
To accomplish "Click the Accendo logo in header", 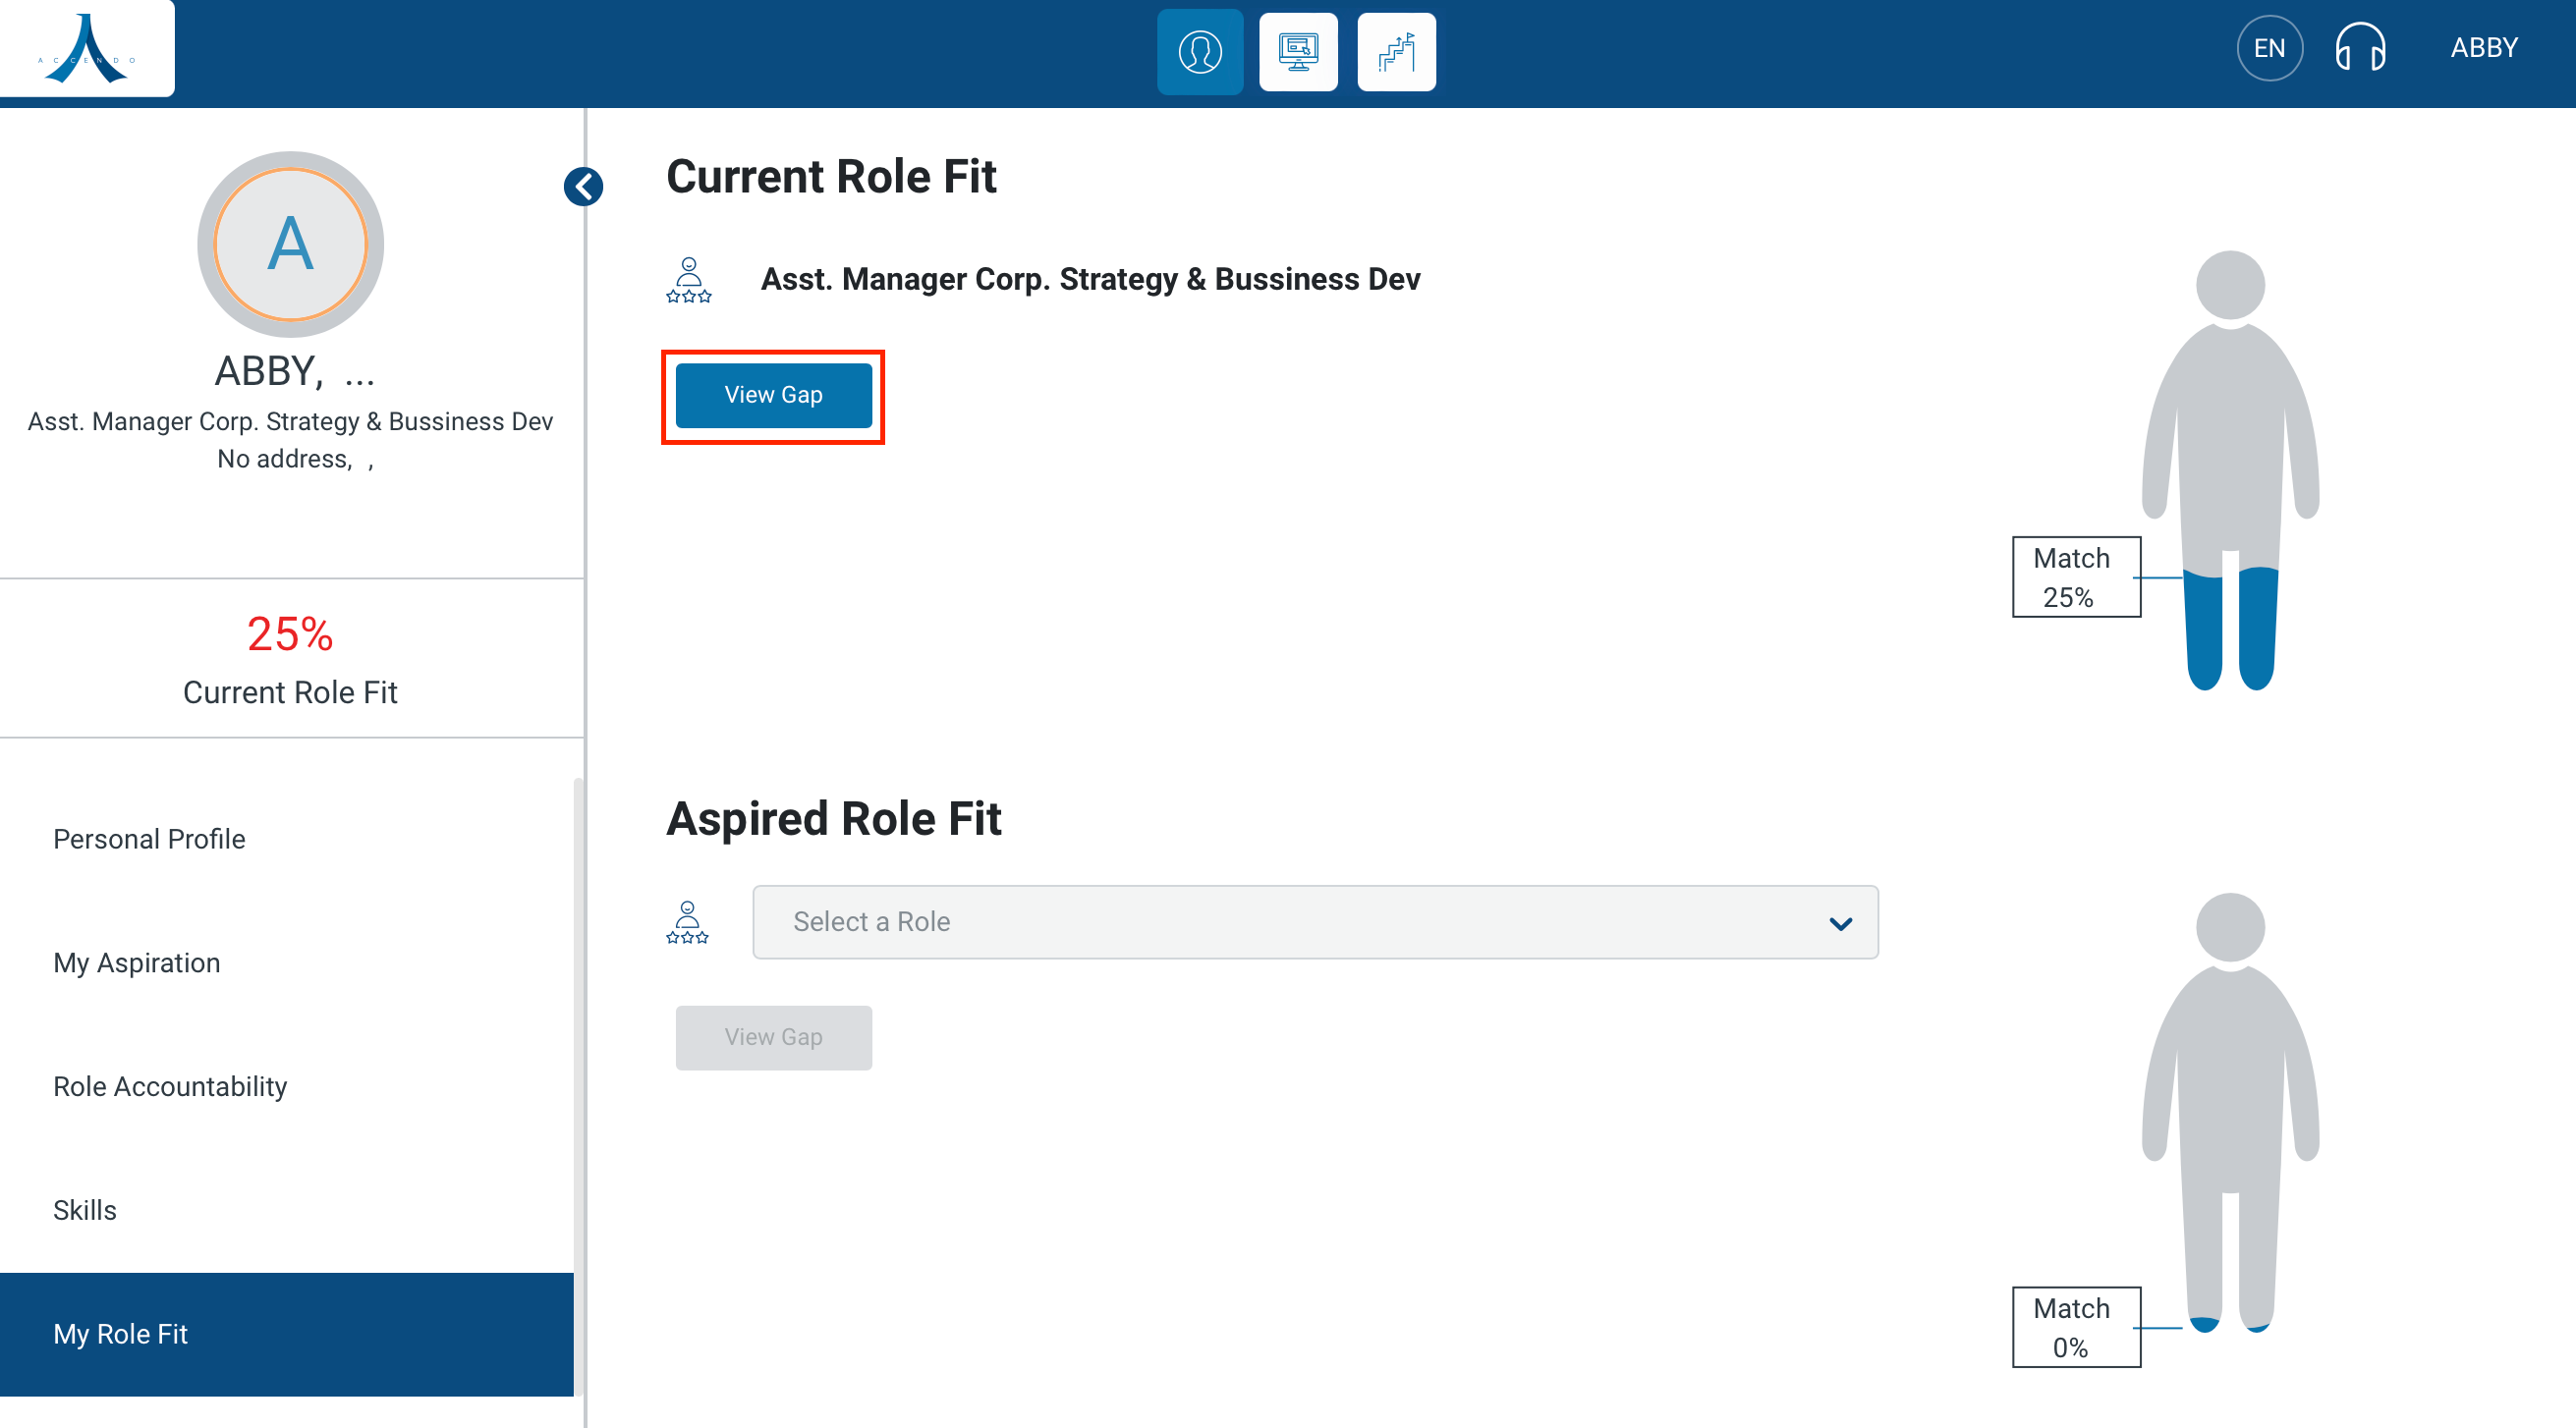I will (87, 48).
